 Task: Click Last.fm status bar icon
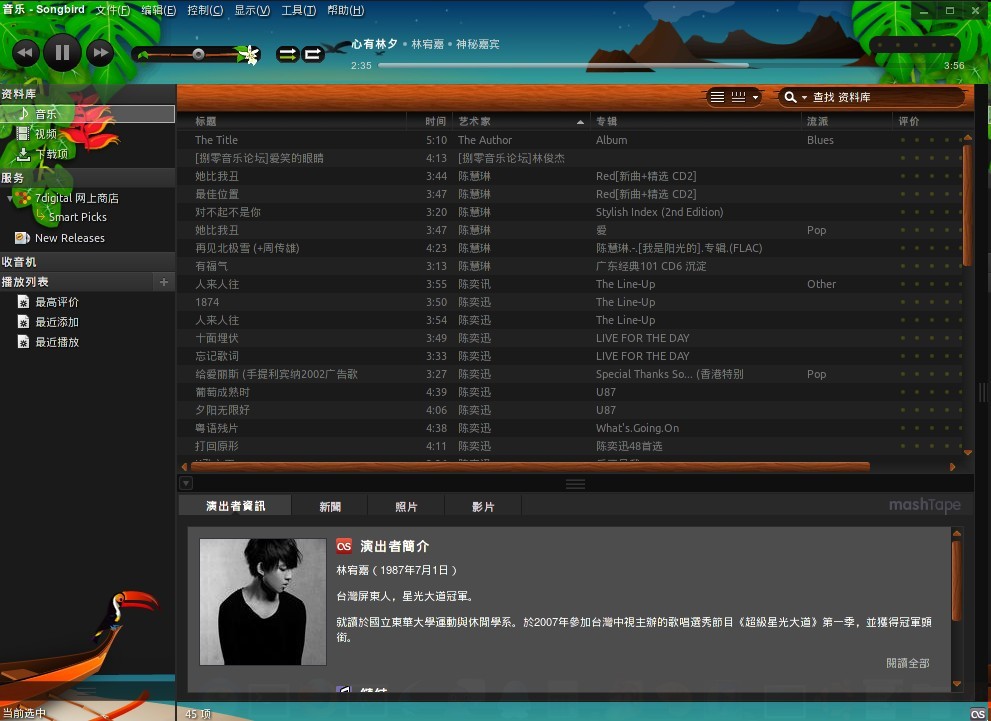[x=978, y=714]
